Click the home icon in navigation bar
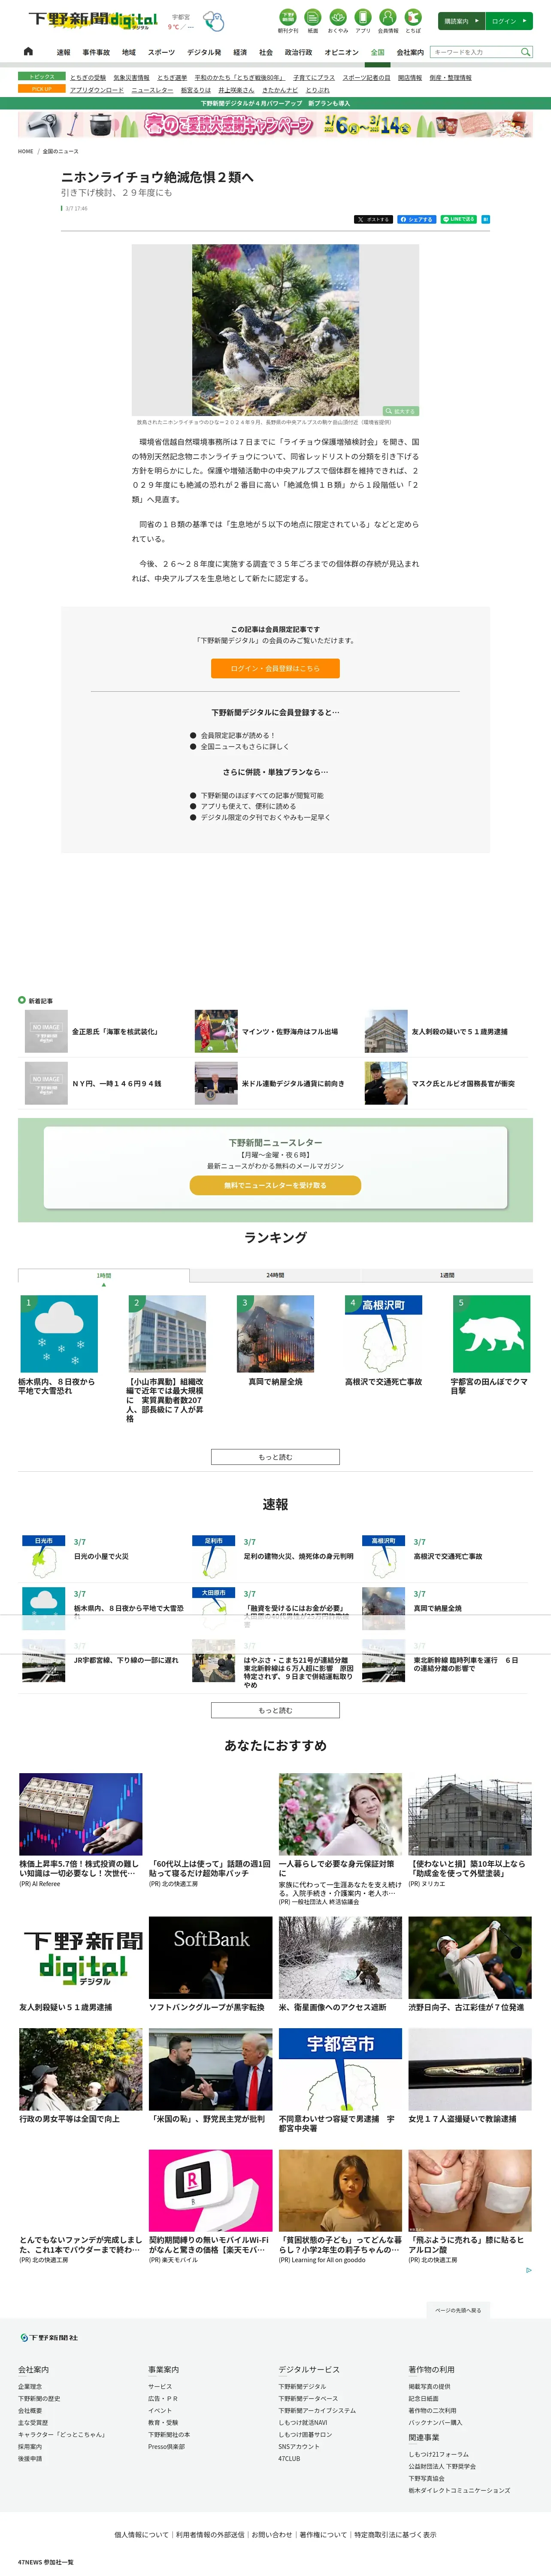Image resolution: width=551 pixels, height=2576 pixels. click(x=28, y=51)
